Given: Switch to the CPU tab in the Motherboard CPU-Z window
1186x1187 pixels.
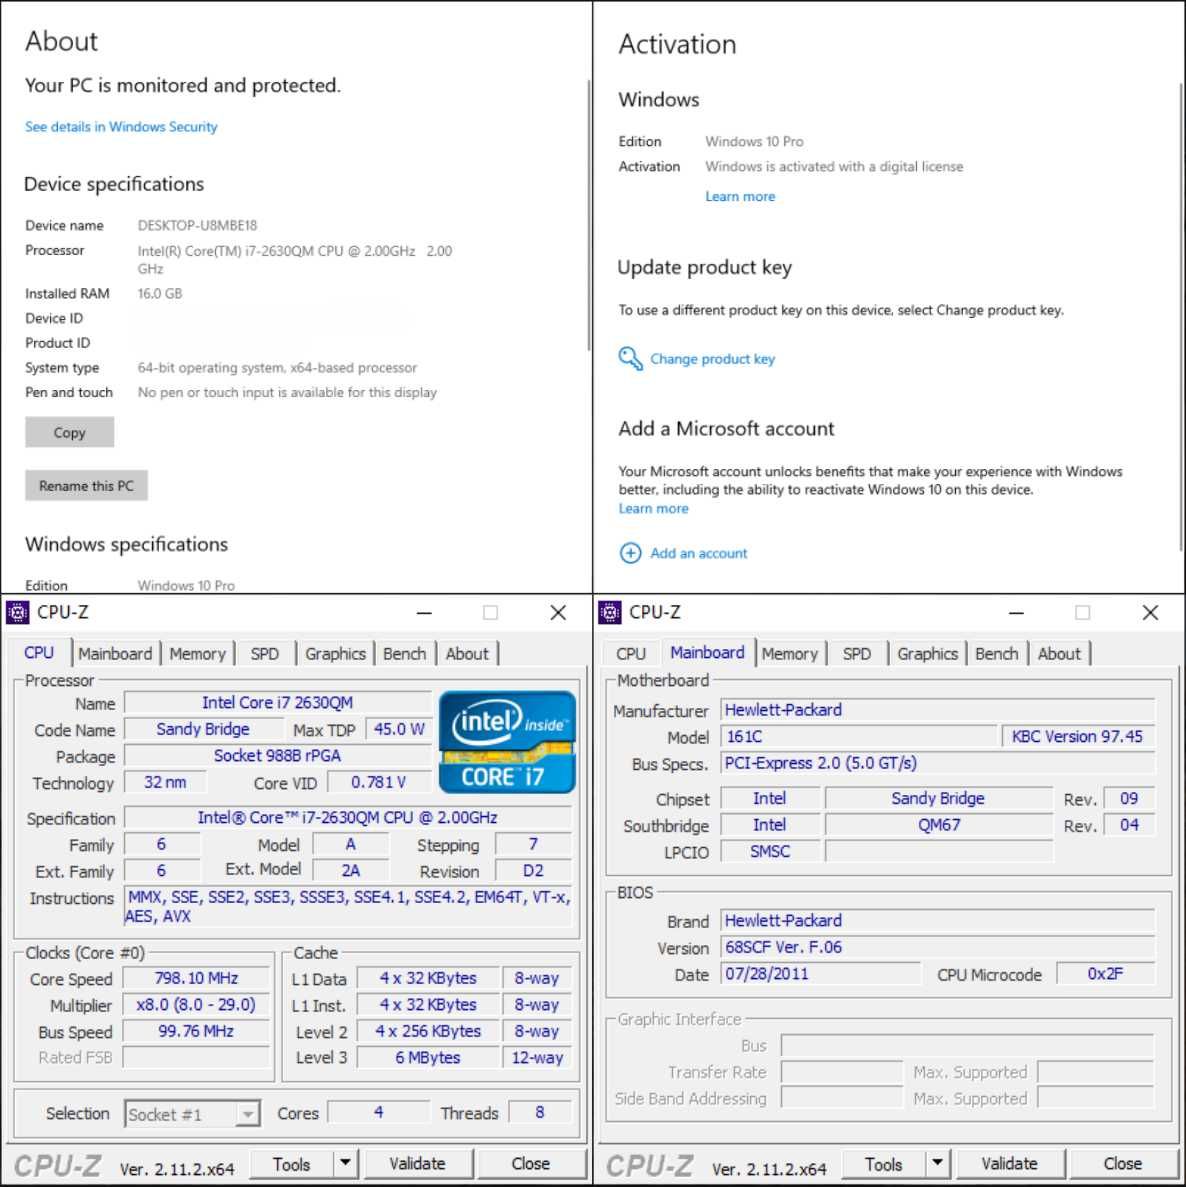Looking at the screenshot, I should click(x=631, y=653).
